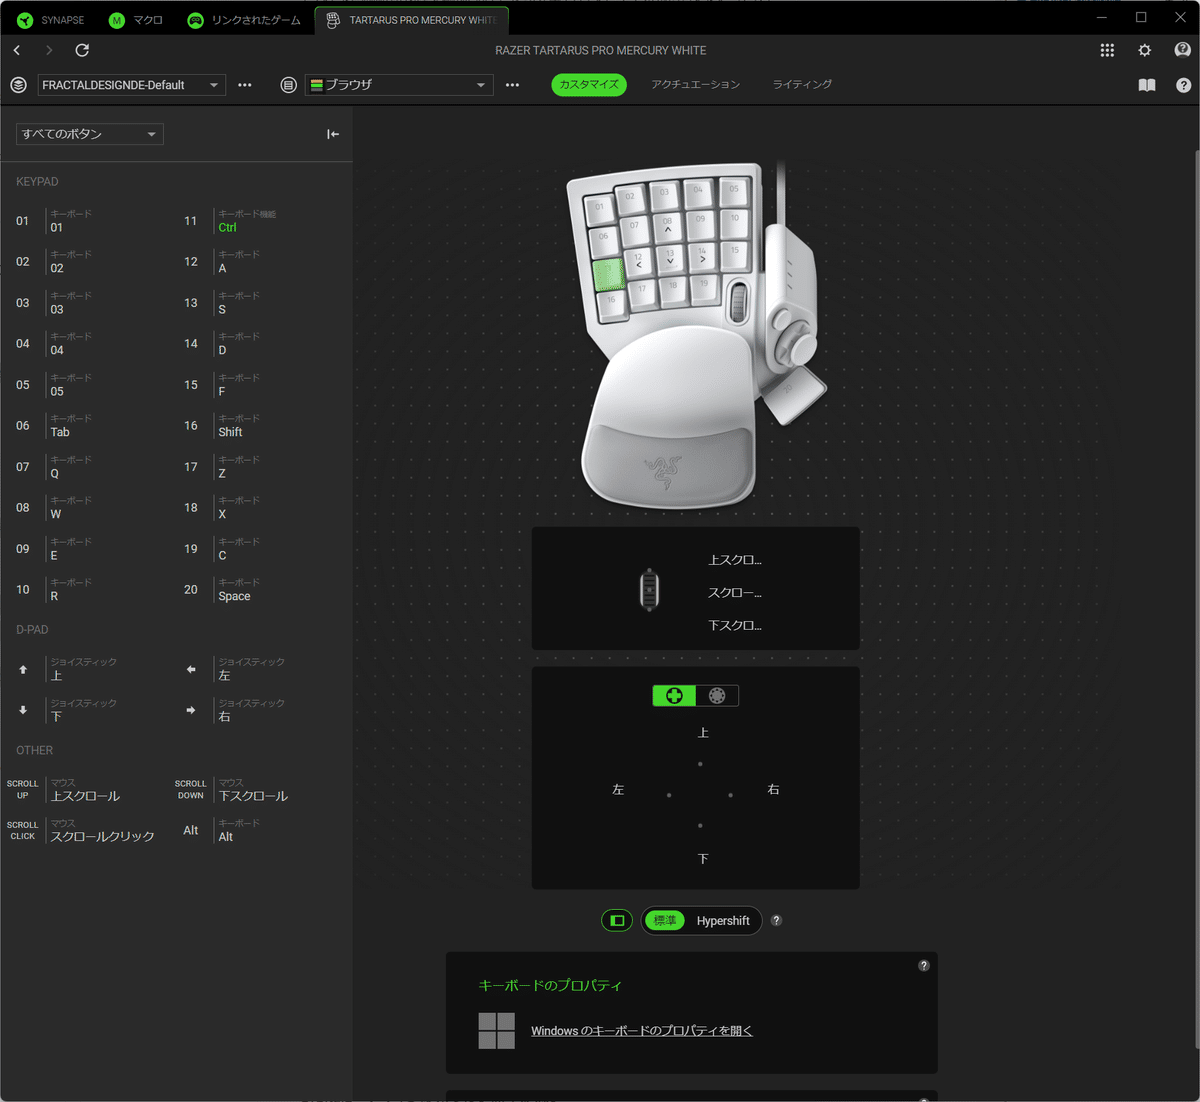The image size is (1200, 1102).
Task: Open FRACTALDESIGNDE-Default profile dropdown
Action: tap(132, 85)
